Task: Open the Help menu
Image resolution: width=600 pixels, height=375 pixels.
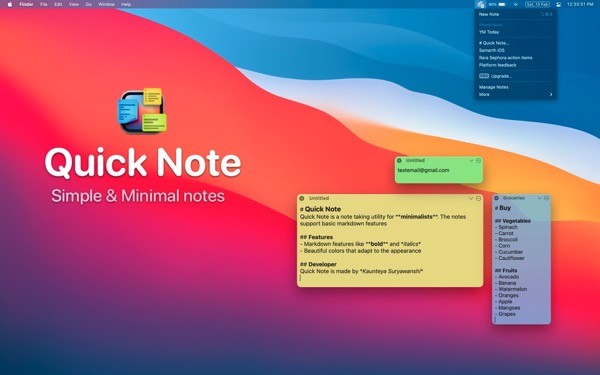Action: [x=126, y=5]
